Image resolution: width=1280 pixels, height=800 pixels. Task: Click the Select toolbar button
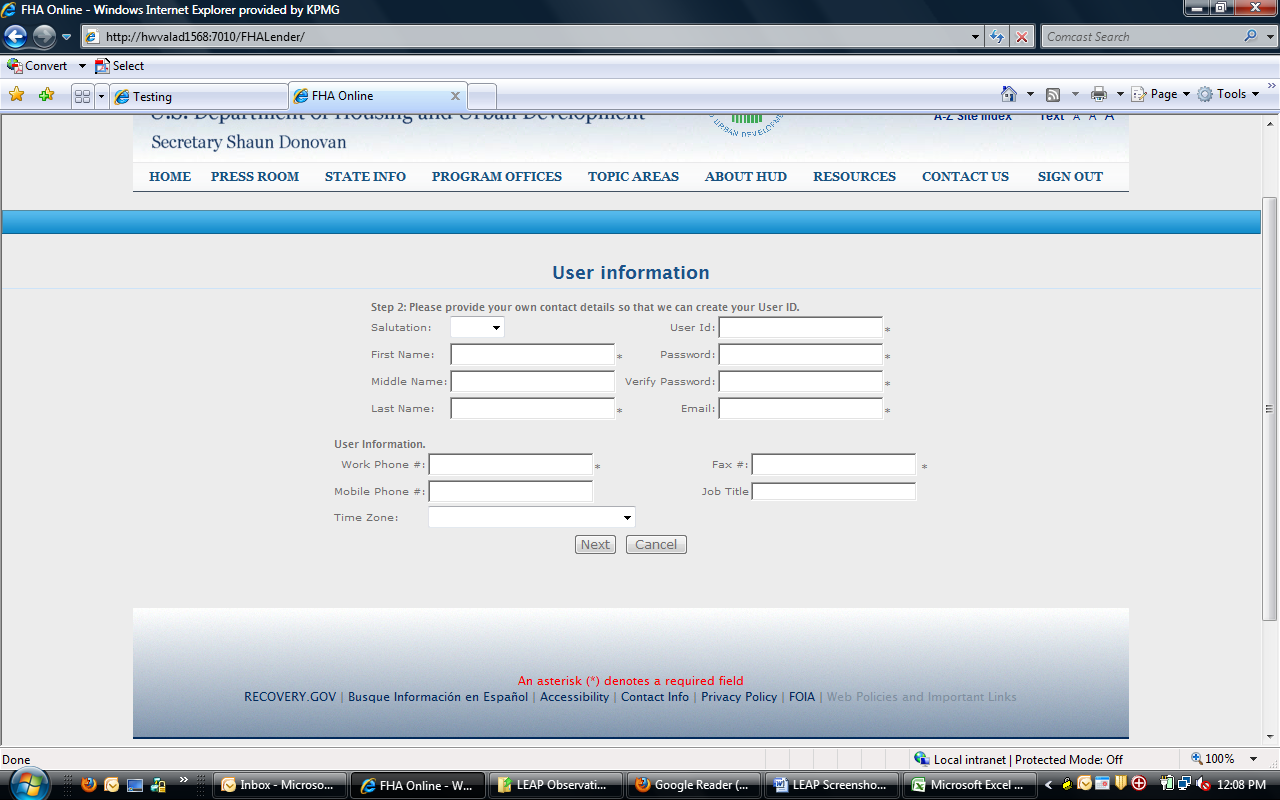pos(119,66)
